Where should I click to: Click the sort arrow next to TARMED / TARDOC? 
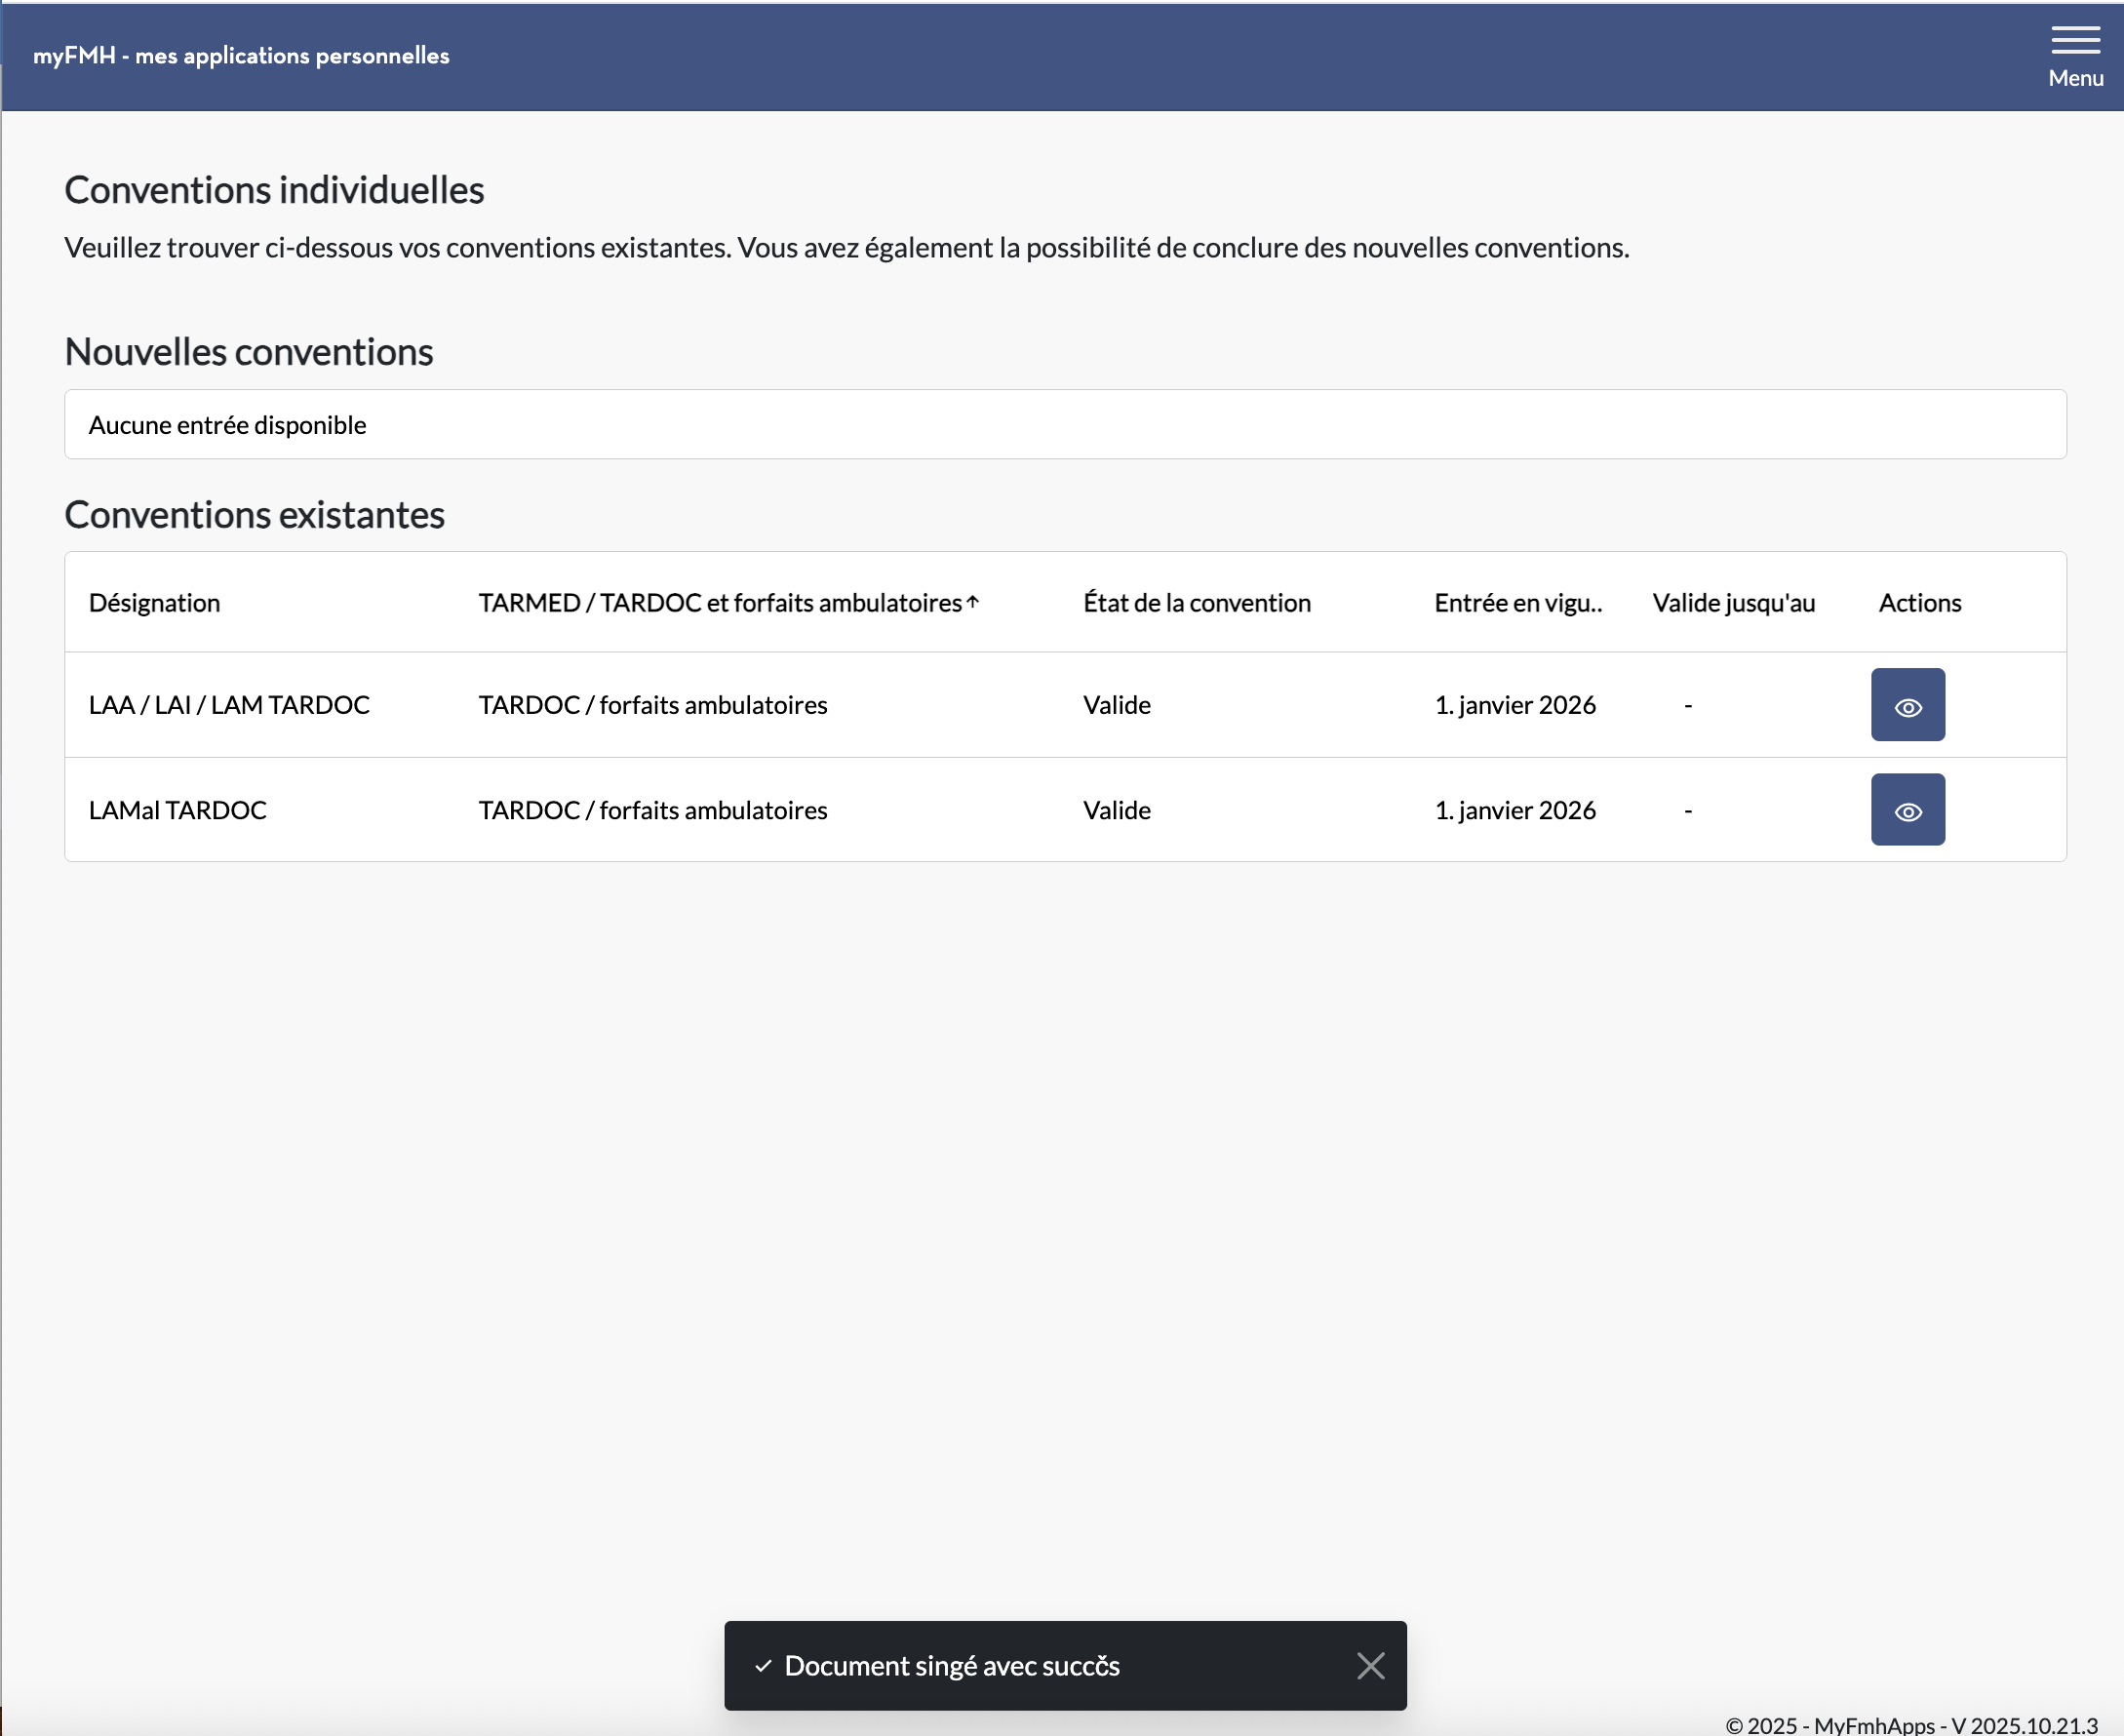click(x=973, y=602)
